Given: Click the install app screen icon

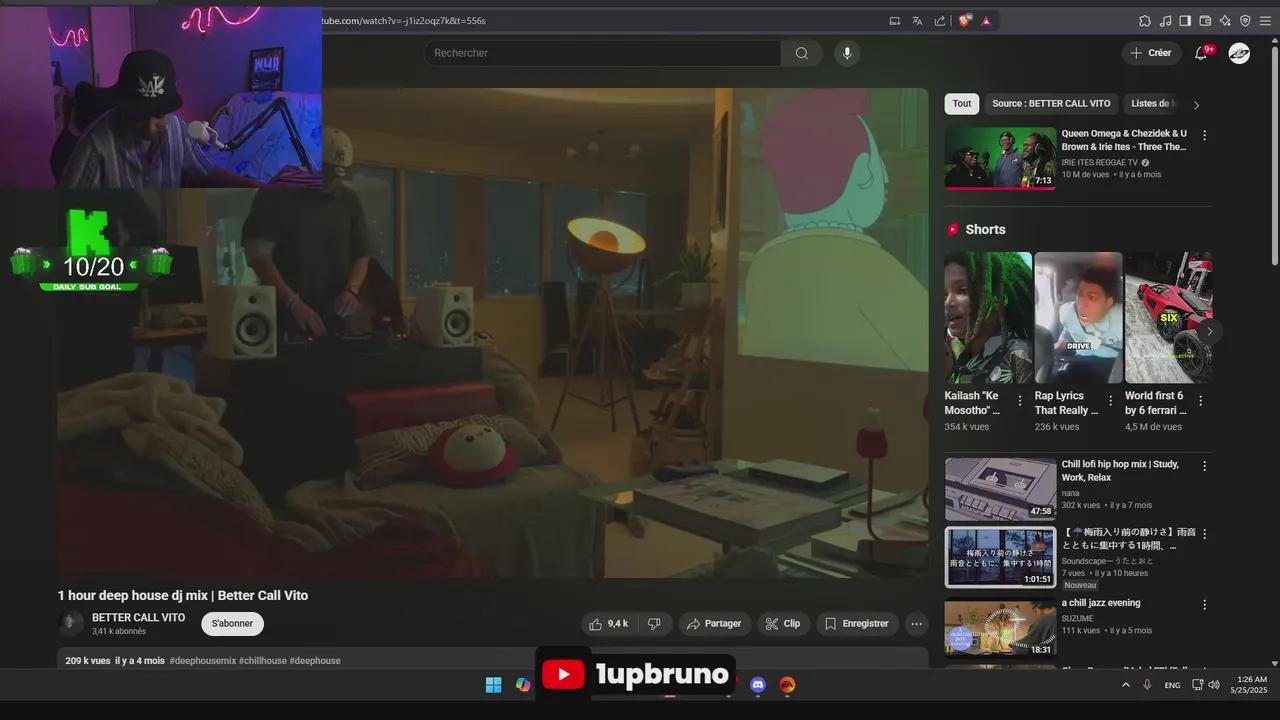Looking at the screenshot, I should pyautogui.click(x=894, y=20).
